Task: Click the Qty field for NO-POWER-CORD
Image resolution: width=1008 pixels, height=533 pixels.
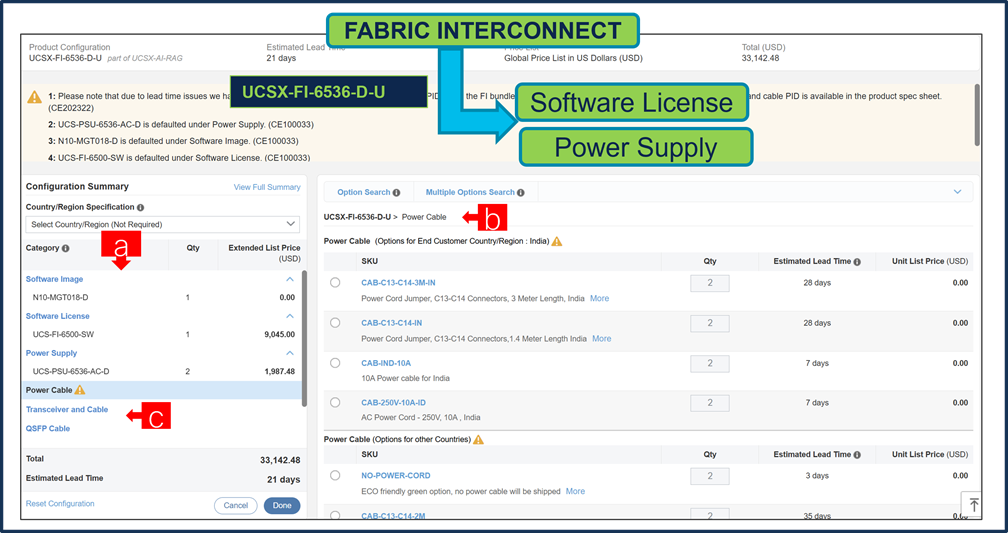Action: 710,476
